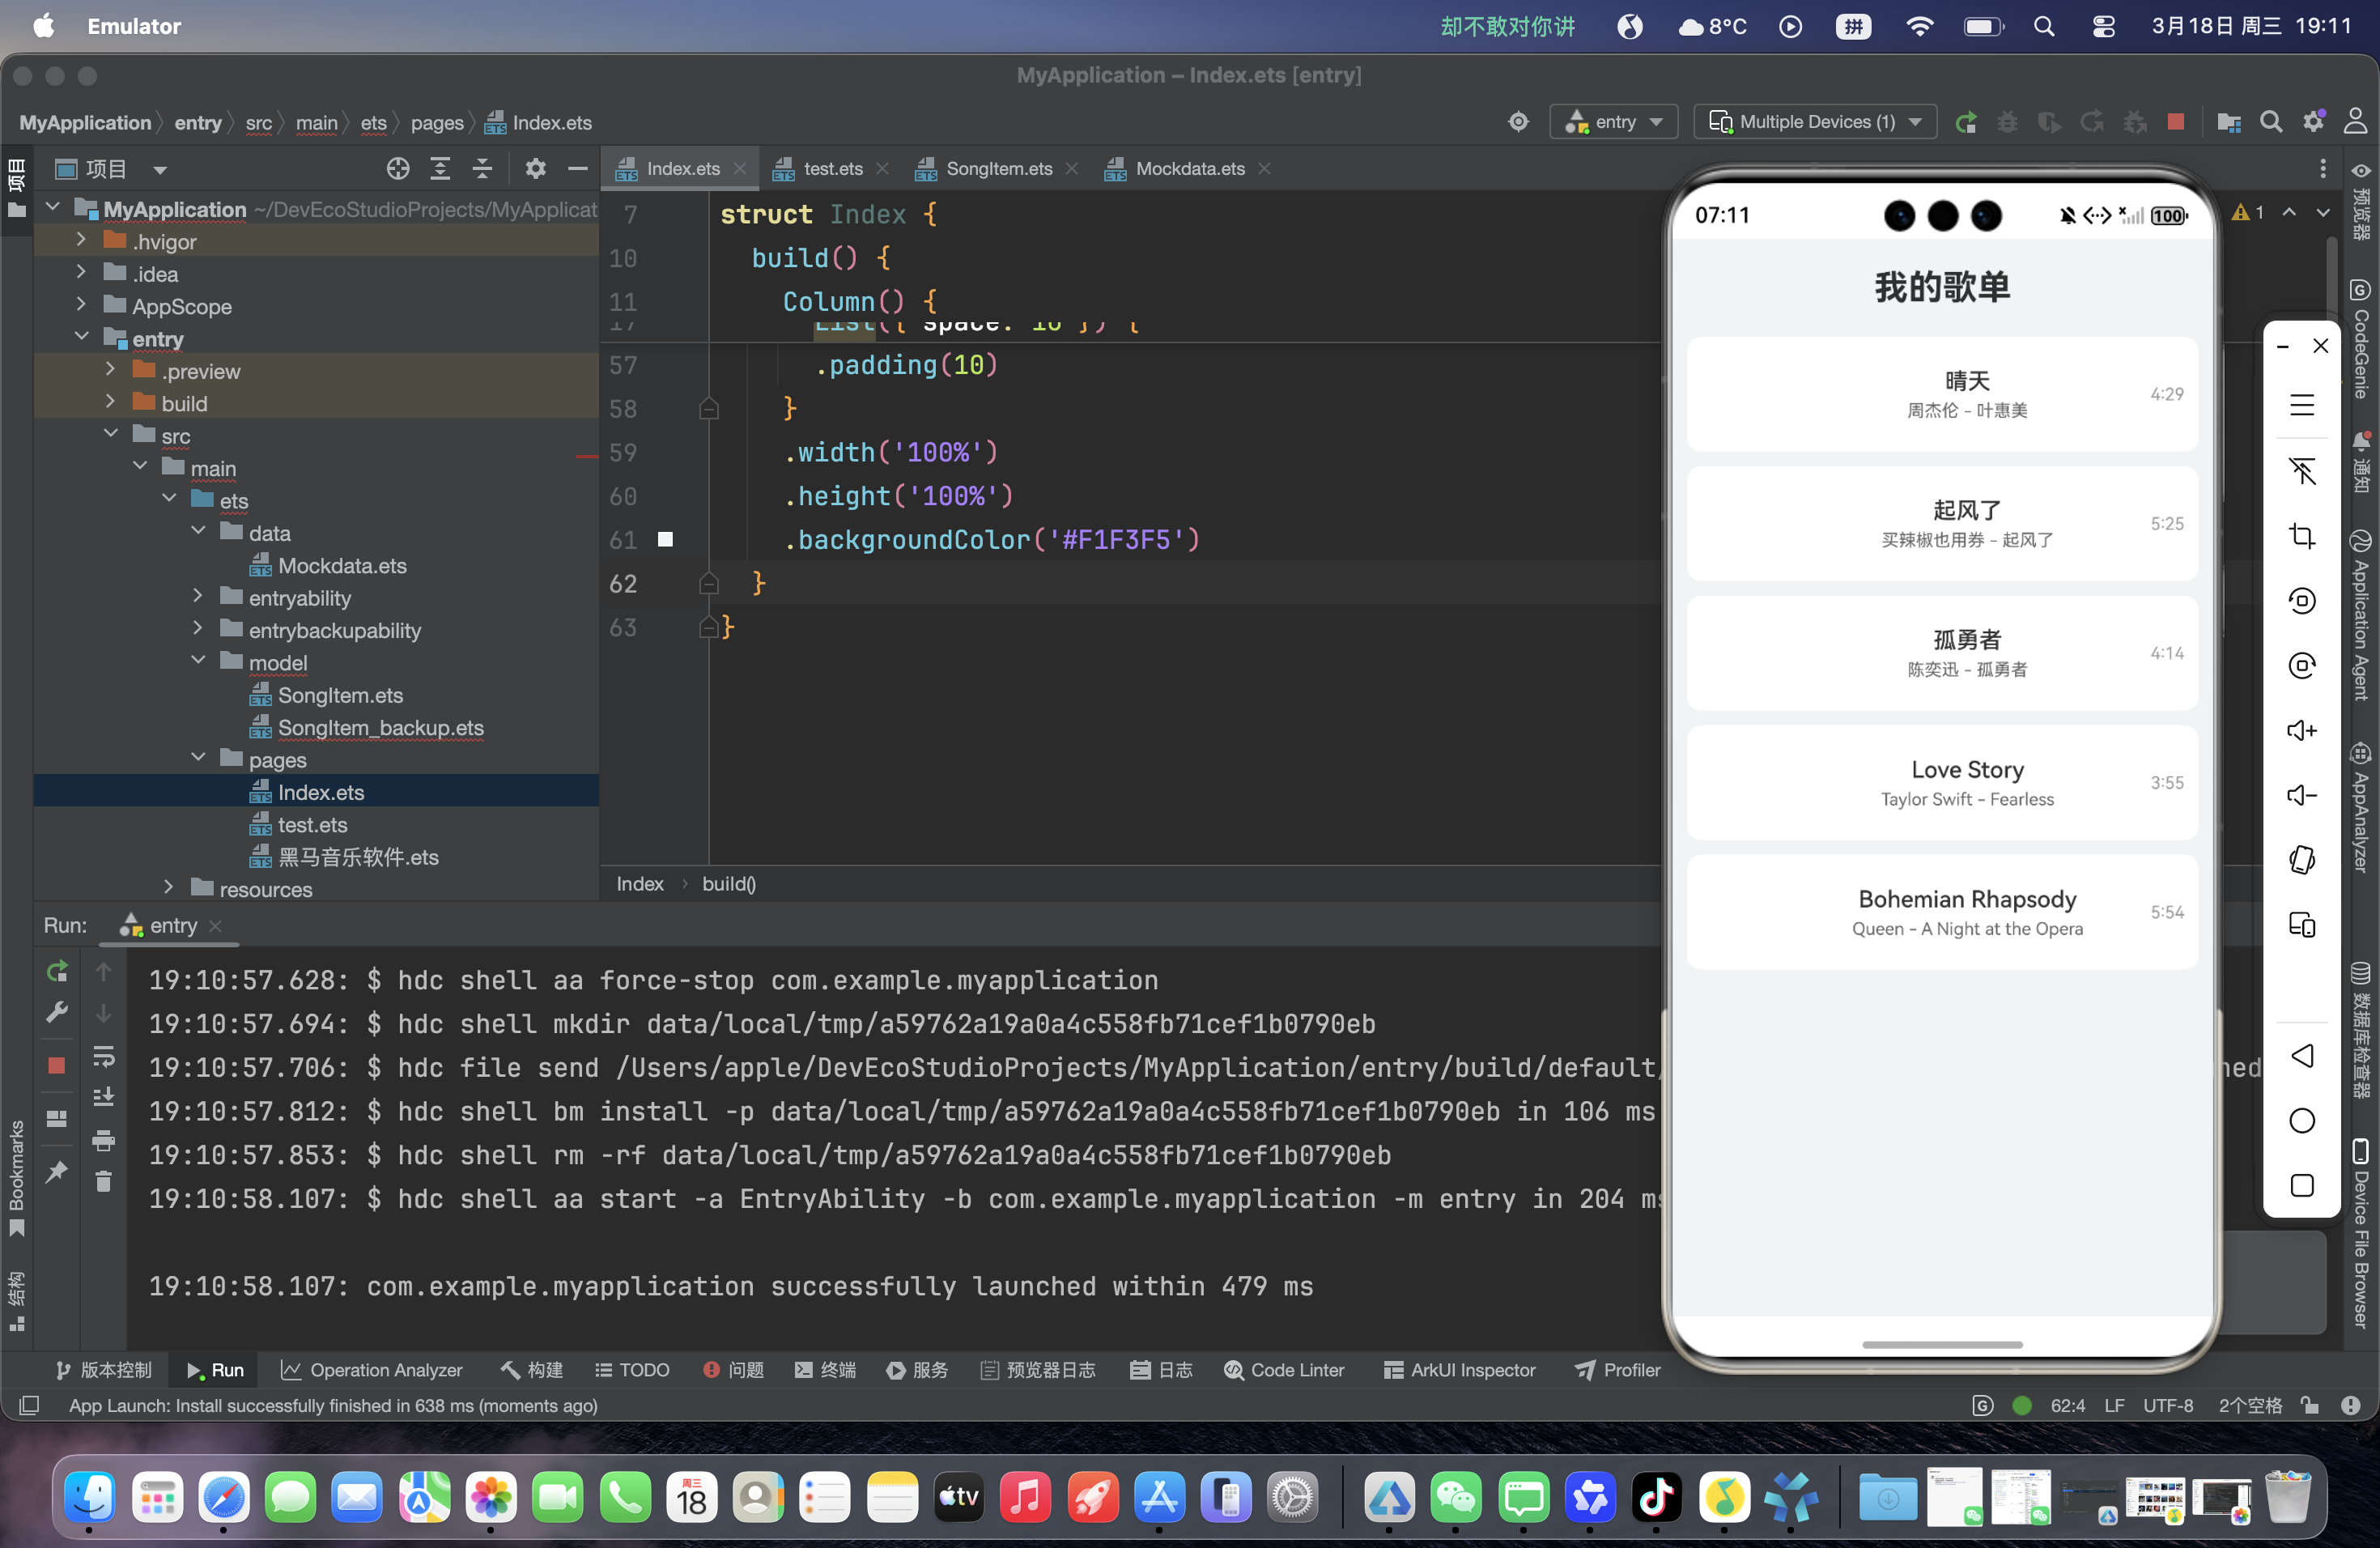Open the Multiple Devices dropdown
This screenshot has height=1548, width=2380.
(1815, 122)
